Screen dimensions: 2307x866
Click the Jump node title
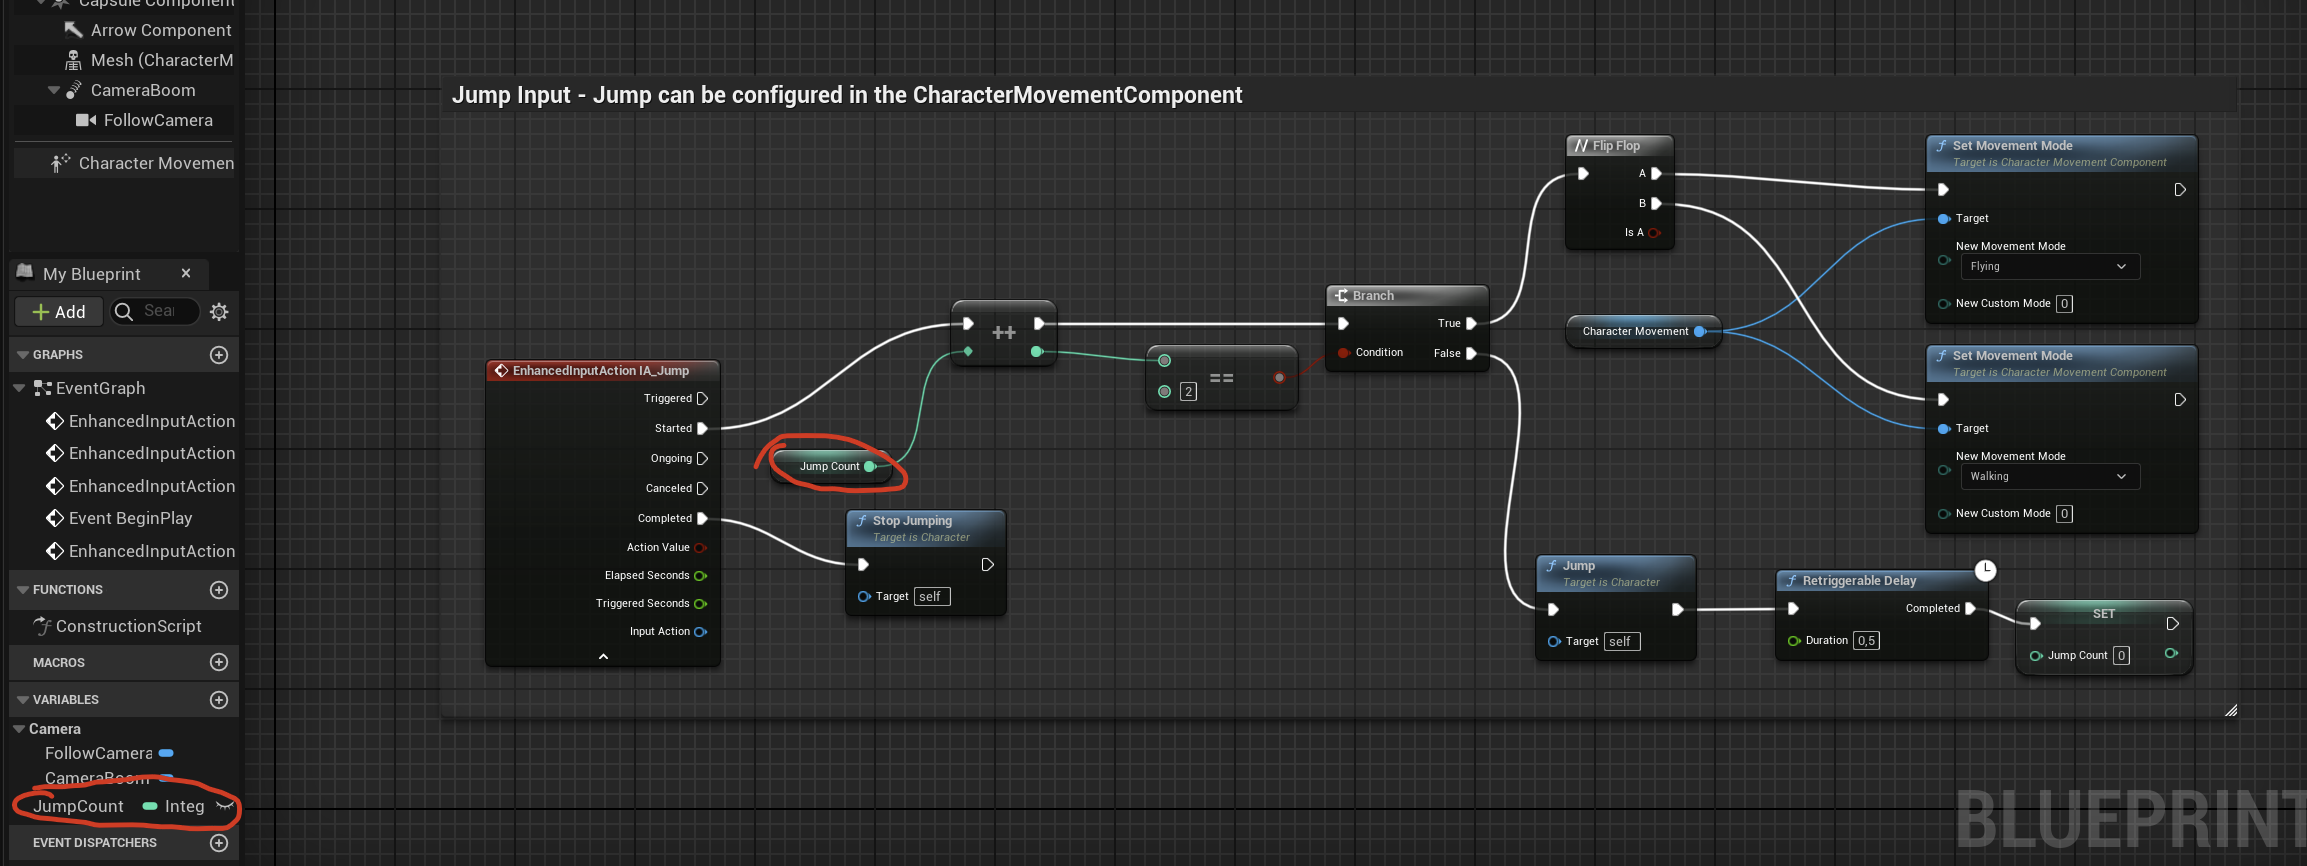(x=1579, y=566)
